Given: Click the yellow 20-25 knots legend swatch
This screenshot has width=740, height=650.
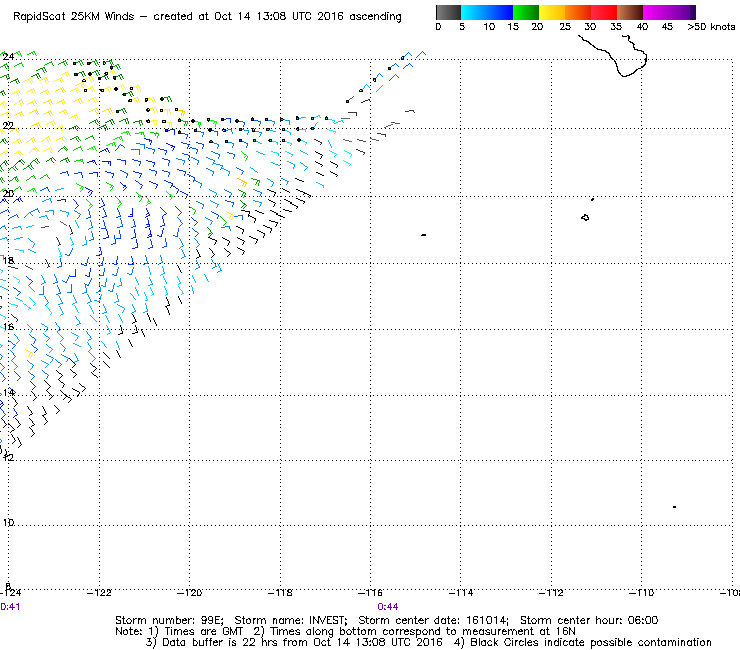Looking at the screenshot, I should (x=552, y=12).
